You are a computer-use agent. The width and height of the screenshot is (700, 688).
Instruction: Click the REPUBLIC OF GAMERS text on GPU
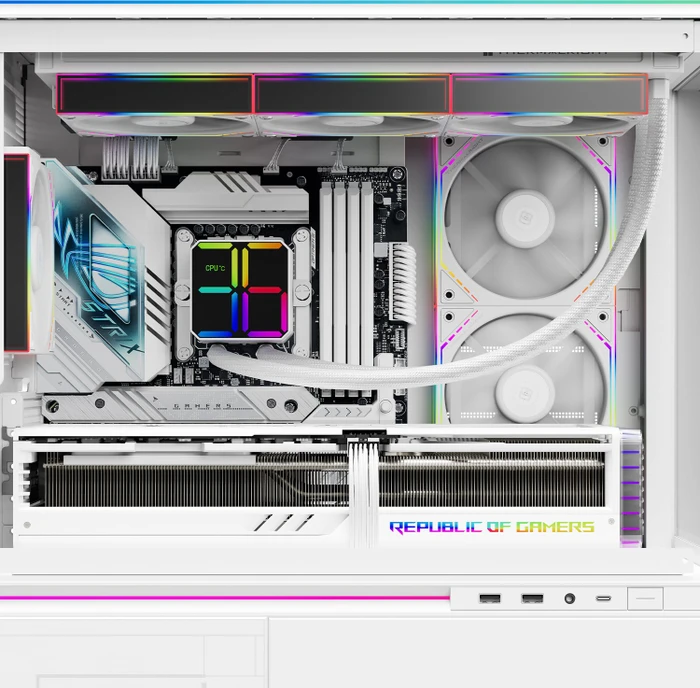coord(492,527)
